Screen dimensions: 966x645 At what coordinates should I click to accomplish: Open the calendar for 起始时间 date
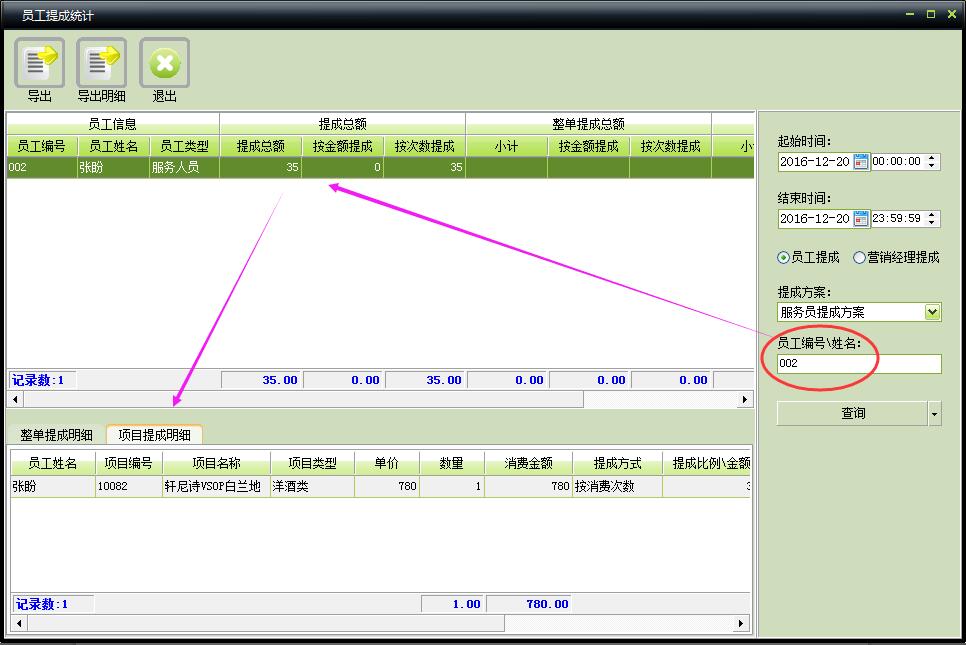[861, 162]
